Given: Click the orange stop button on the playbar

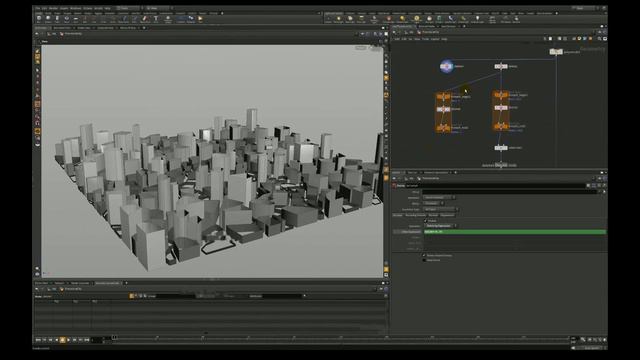Looking at the screenshot, I should pos(62,340).
